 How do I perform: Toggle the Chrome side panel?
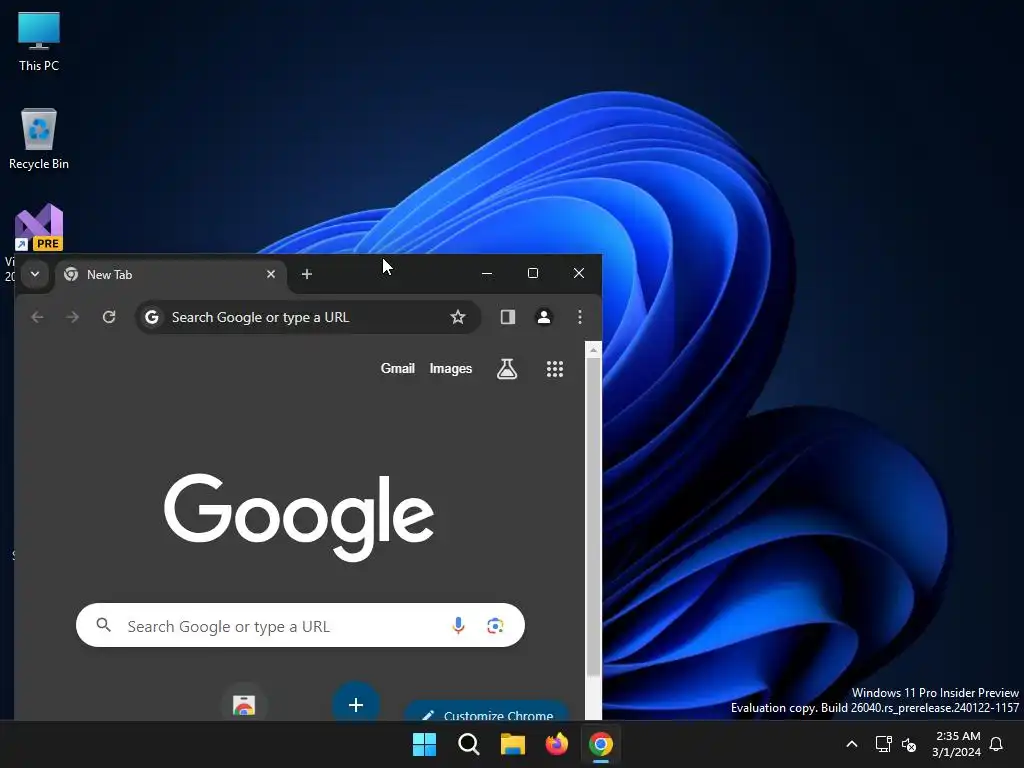coord(508,317)
